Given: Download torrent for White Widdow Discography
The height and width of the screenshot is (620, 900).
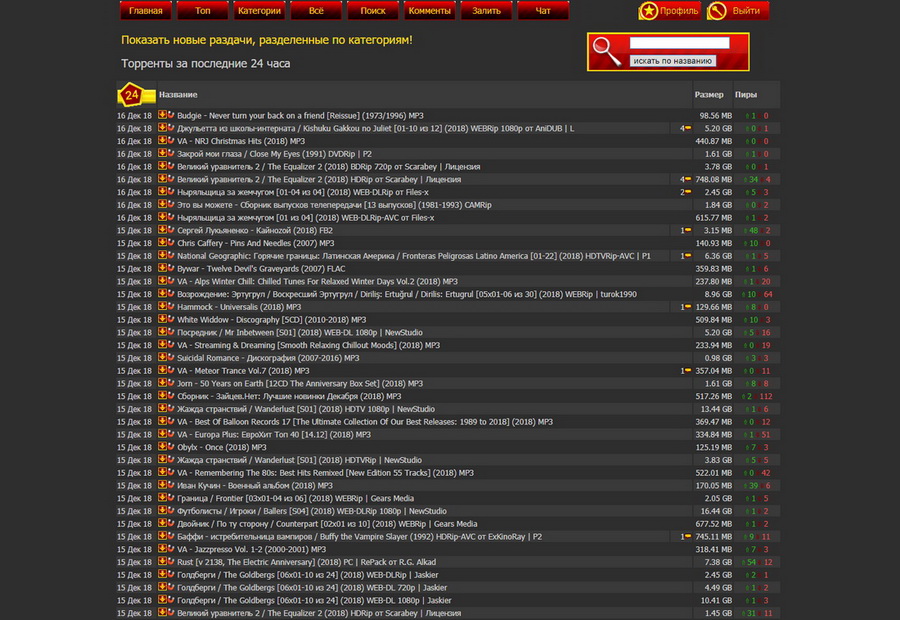Looking at the screenshot, I should point(162,319).
